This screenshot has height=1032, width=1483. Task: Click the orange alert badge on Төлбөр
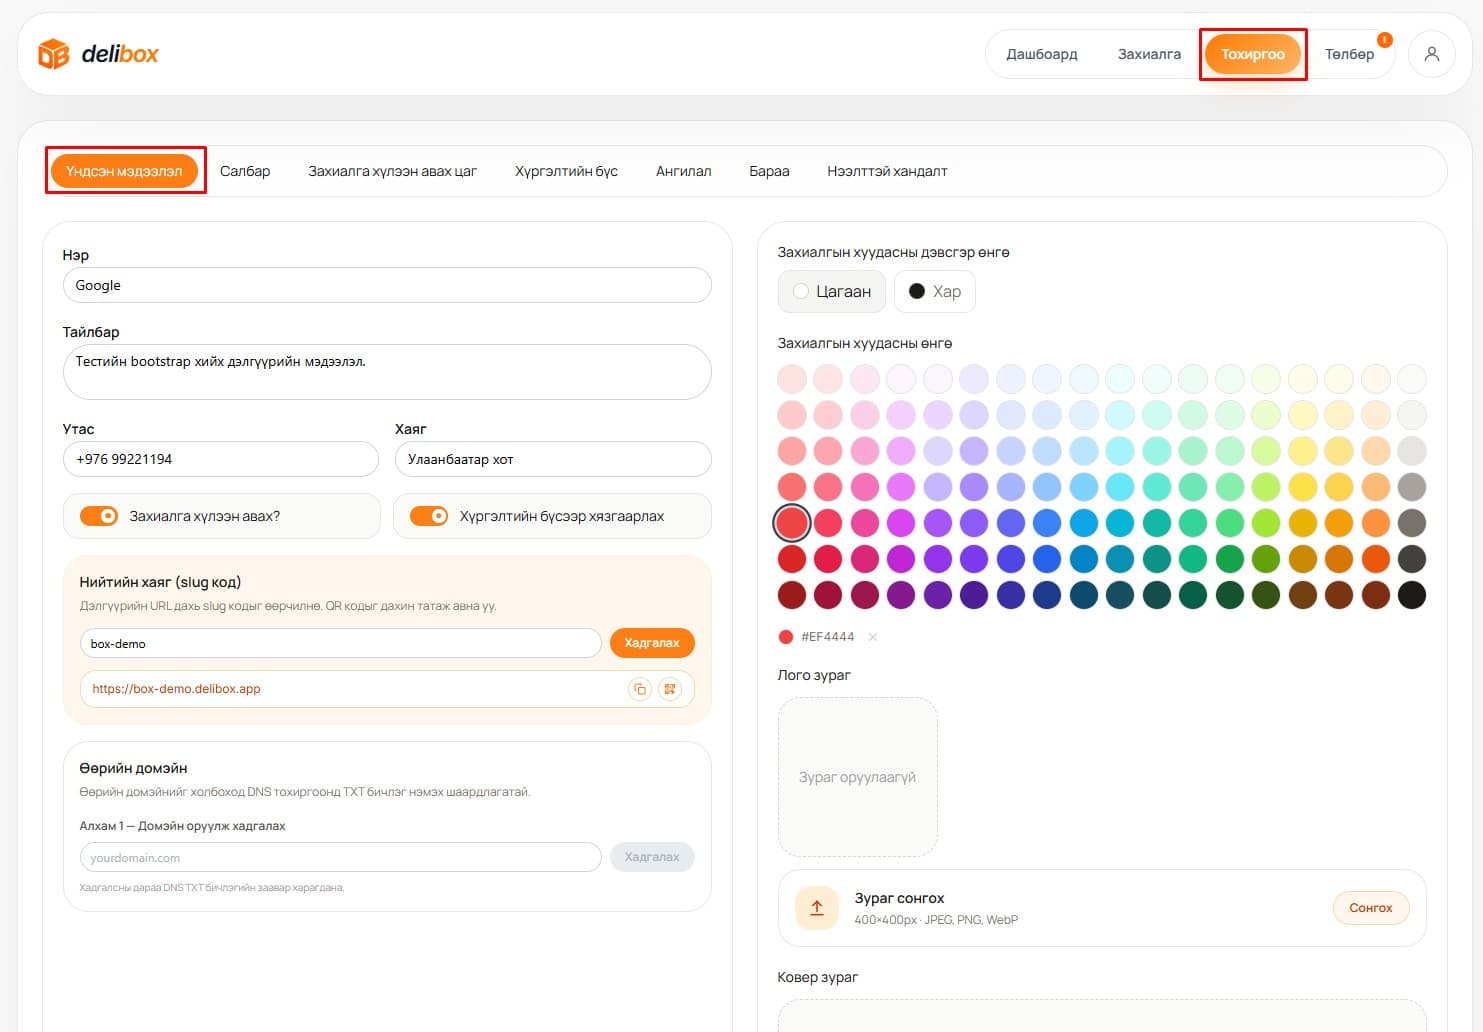pos(1384,40)
